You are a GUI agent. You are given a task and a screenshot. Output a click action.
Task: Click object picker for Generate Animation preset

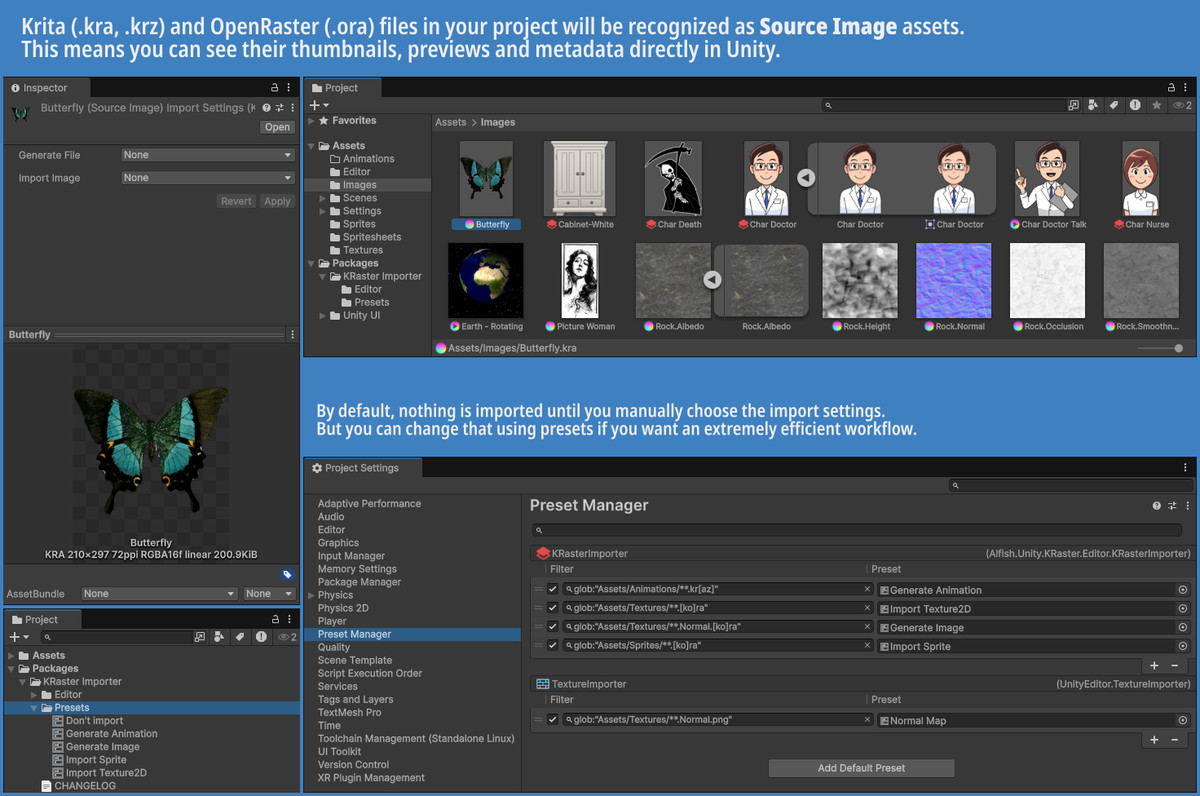pyautogui.click(x=1182, y=590)
